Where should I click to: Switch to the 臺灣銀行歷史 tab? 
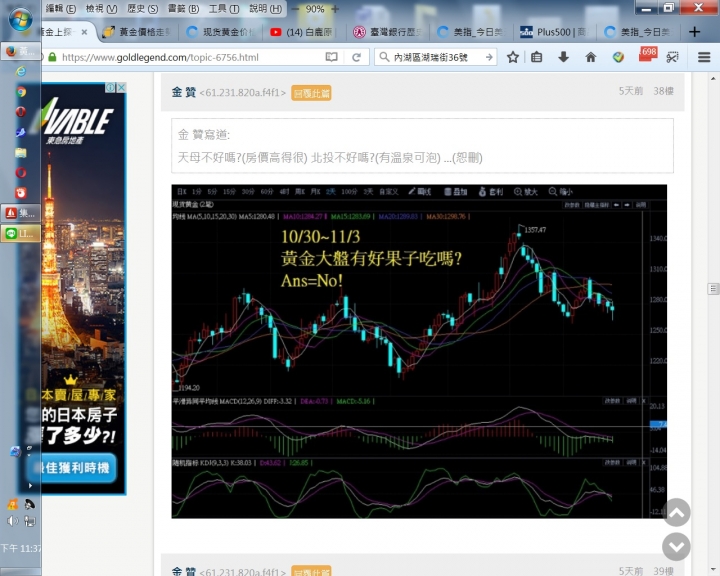click(x=387, y=32)
